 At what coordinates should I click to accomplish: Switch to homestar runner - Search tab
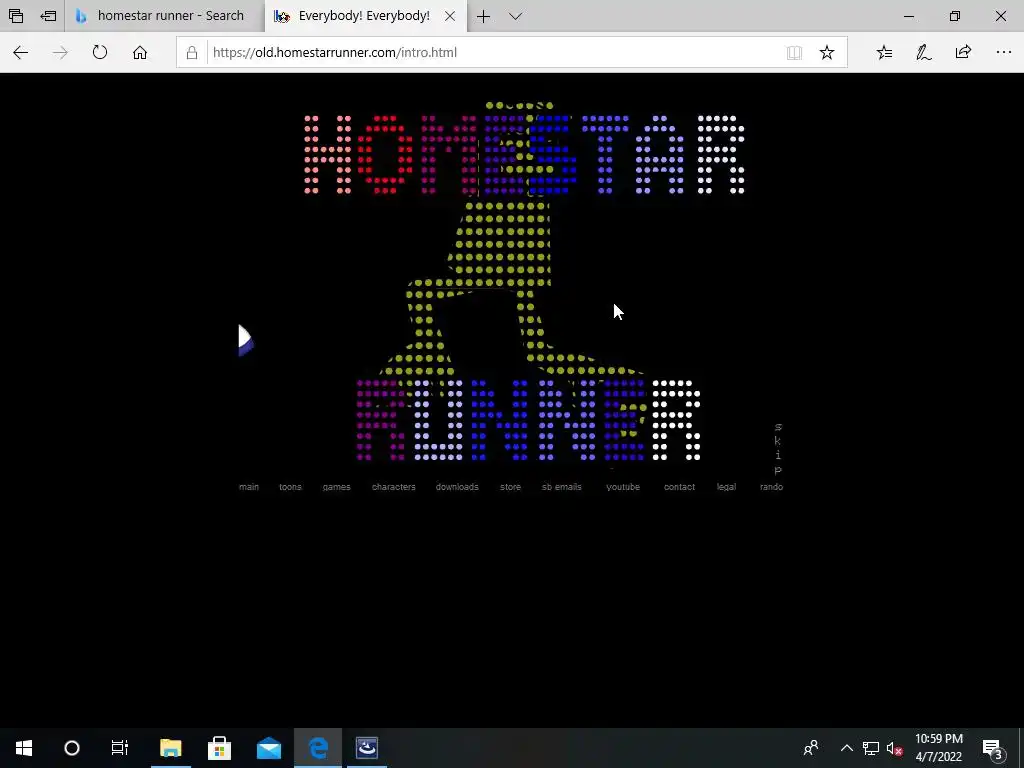coord(165,16)
